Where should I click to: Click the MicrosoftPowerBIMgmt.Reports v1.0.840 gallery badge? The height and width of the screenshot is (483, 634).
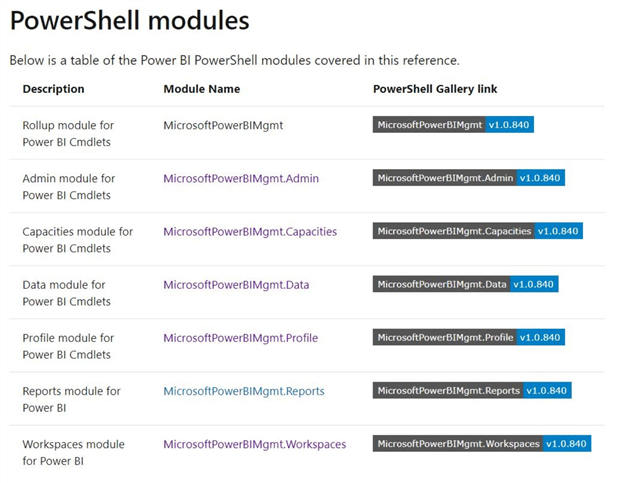[472, 391]
